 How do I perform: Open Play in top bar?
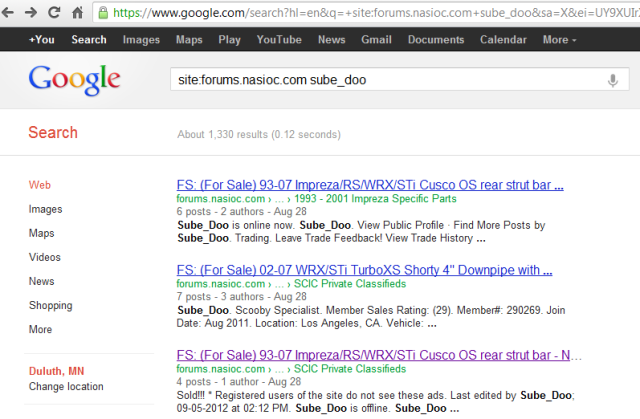pos(229,40)
